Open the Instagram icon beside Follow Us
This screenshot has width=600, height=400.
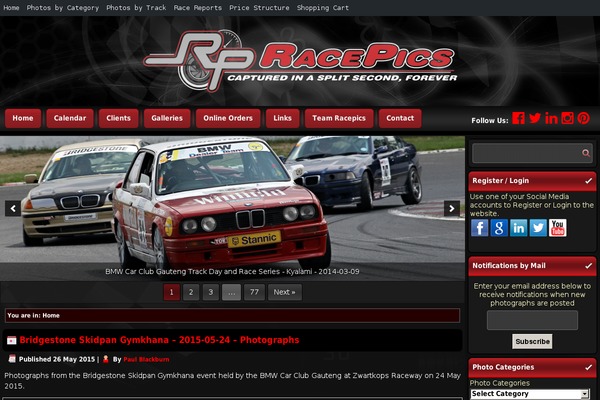tap(567, 118)
